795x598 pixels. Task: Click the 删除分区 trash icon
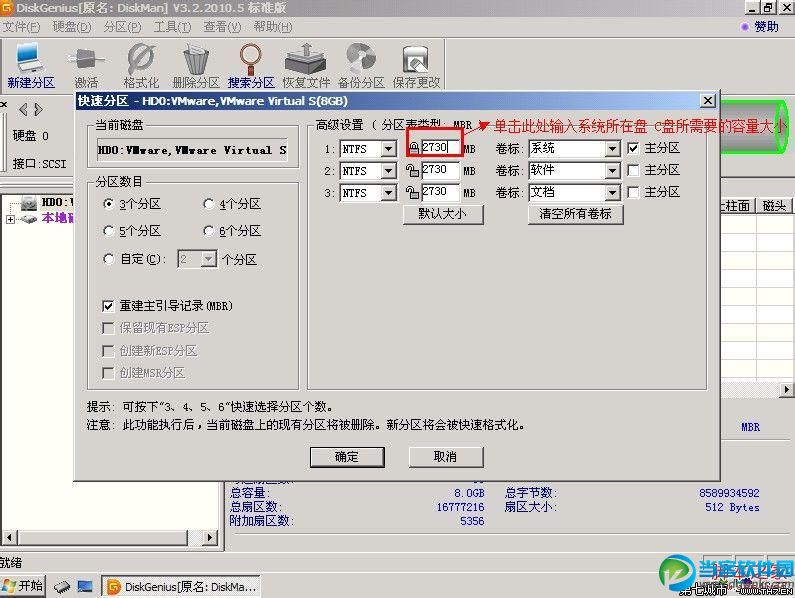pyautogui.click(x=196, y=65)
